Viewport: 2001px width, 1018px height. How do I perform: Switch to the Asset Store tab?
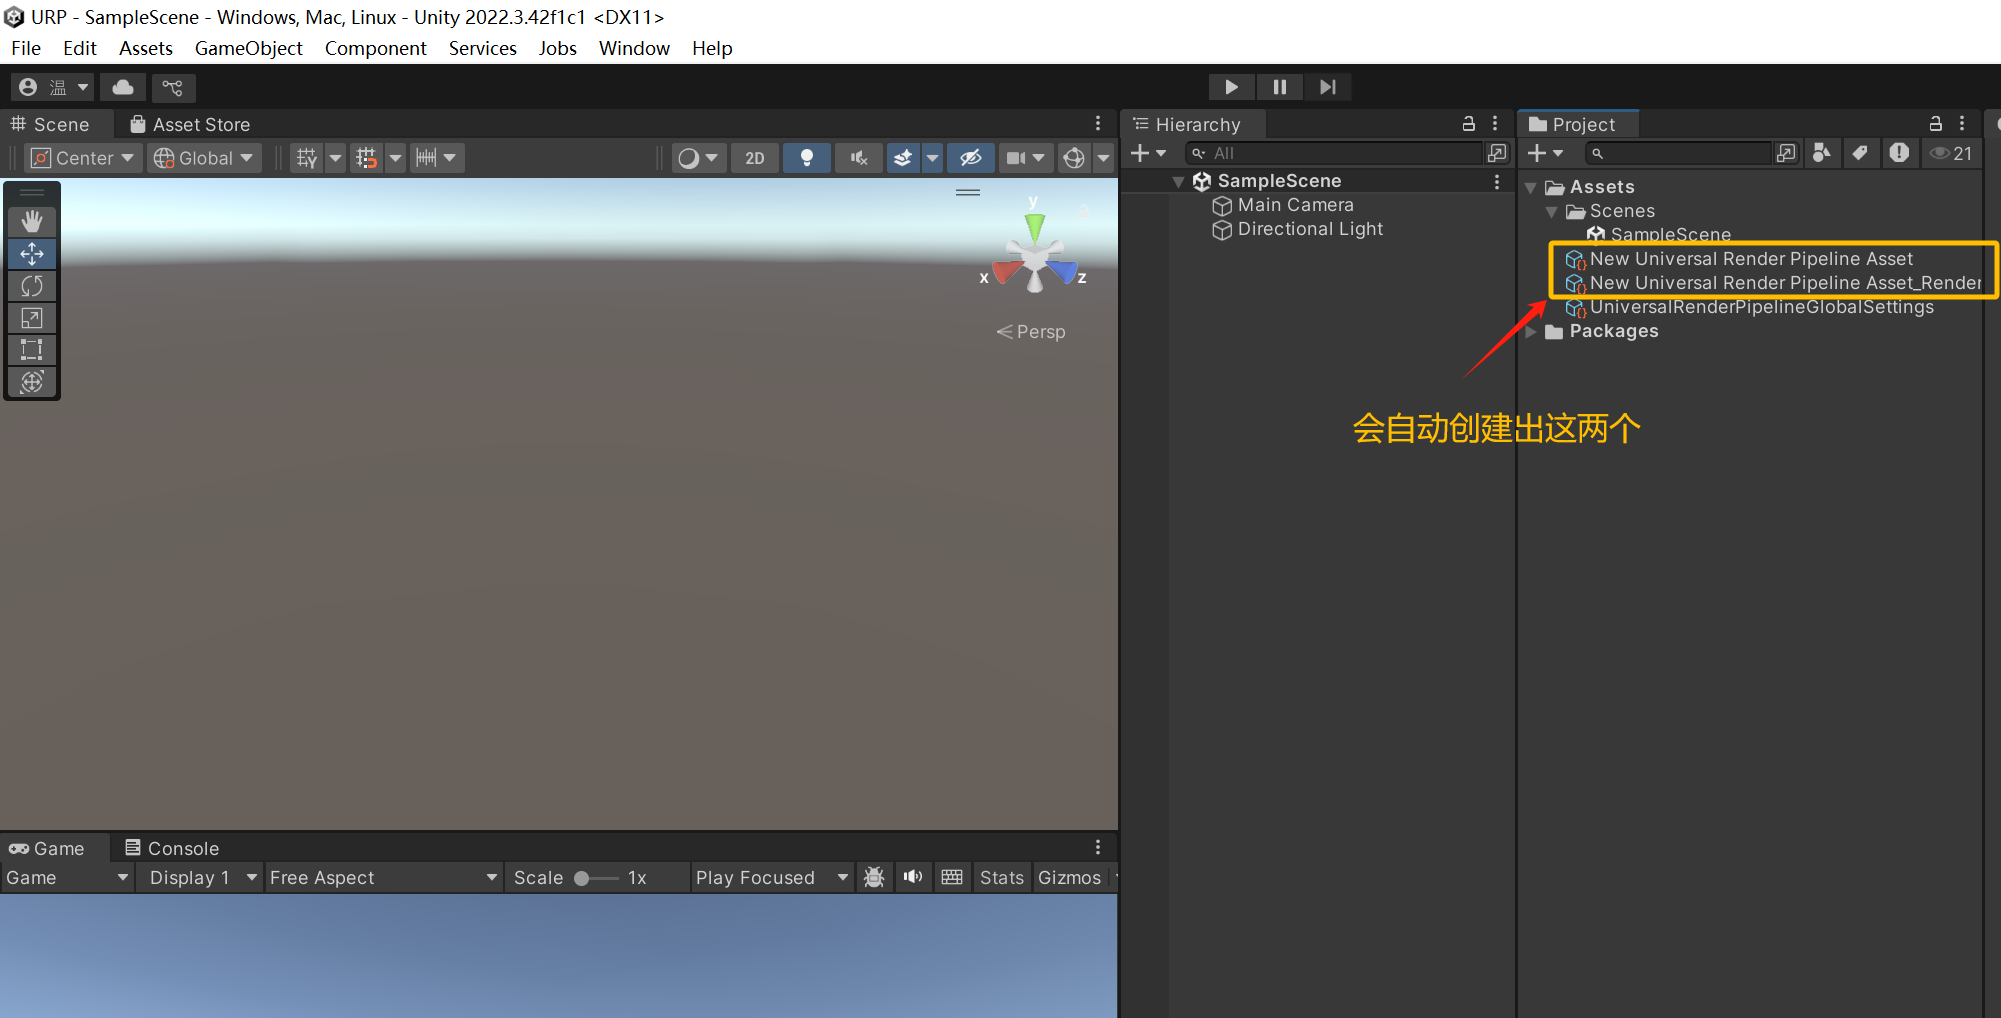pyautogui.click(x=190, y=124)
